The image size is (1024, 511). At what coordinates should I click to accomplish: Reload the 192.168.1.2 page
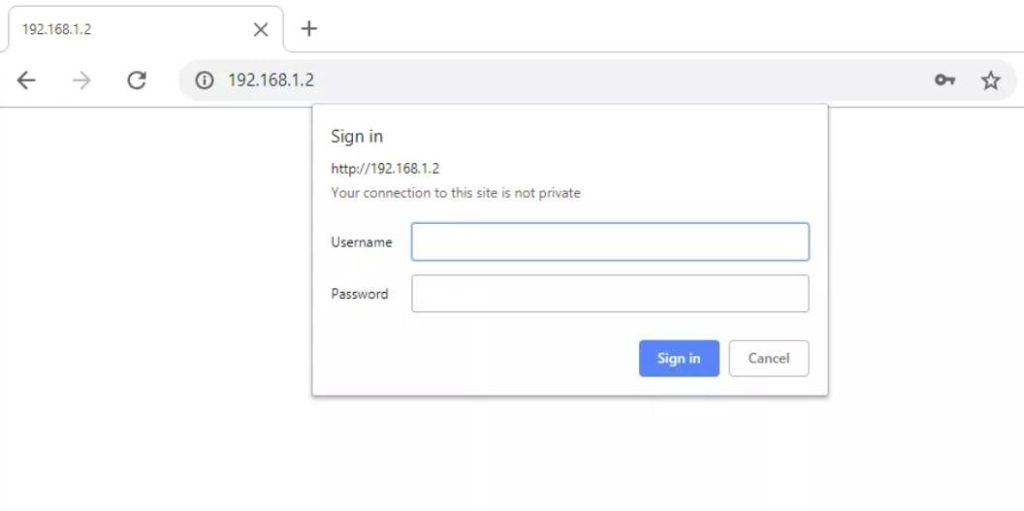pyautogui.click(x=137, y=81)
